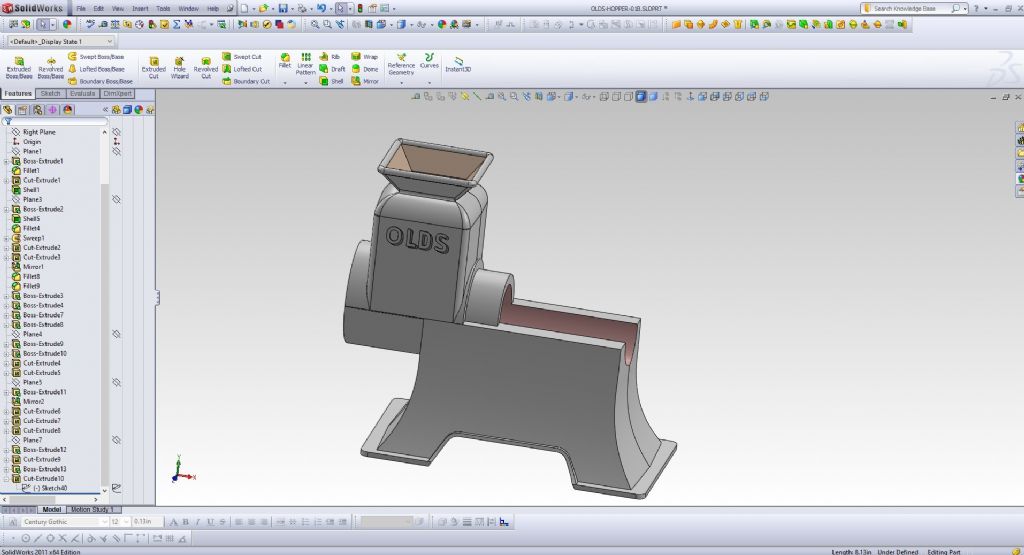The image size is (1024, 555).
Task: Open the ConfigurationManager tab icon
Action: point(38,110)
